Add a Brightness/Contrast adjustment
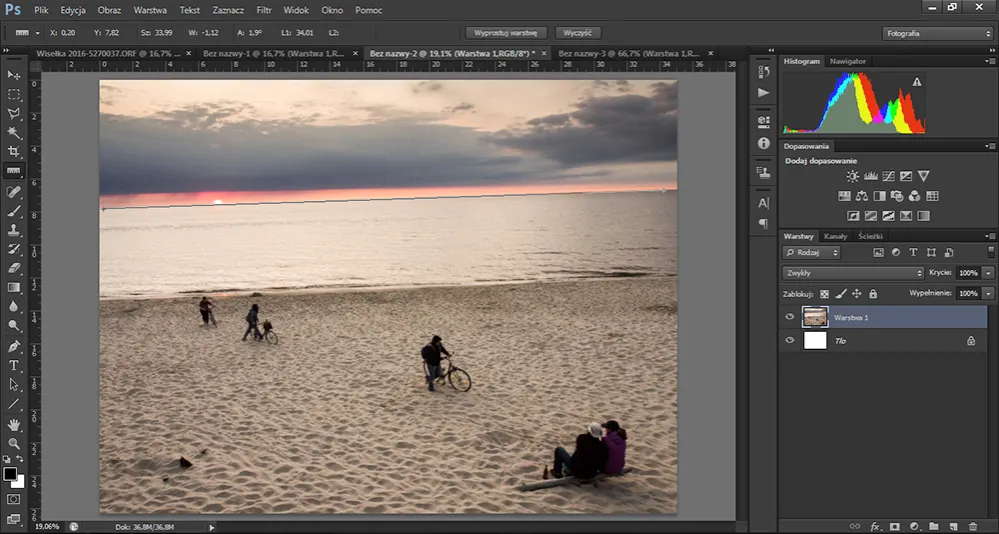Screen dimensions: 999x534 click(852, 177)
